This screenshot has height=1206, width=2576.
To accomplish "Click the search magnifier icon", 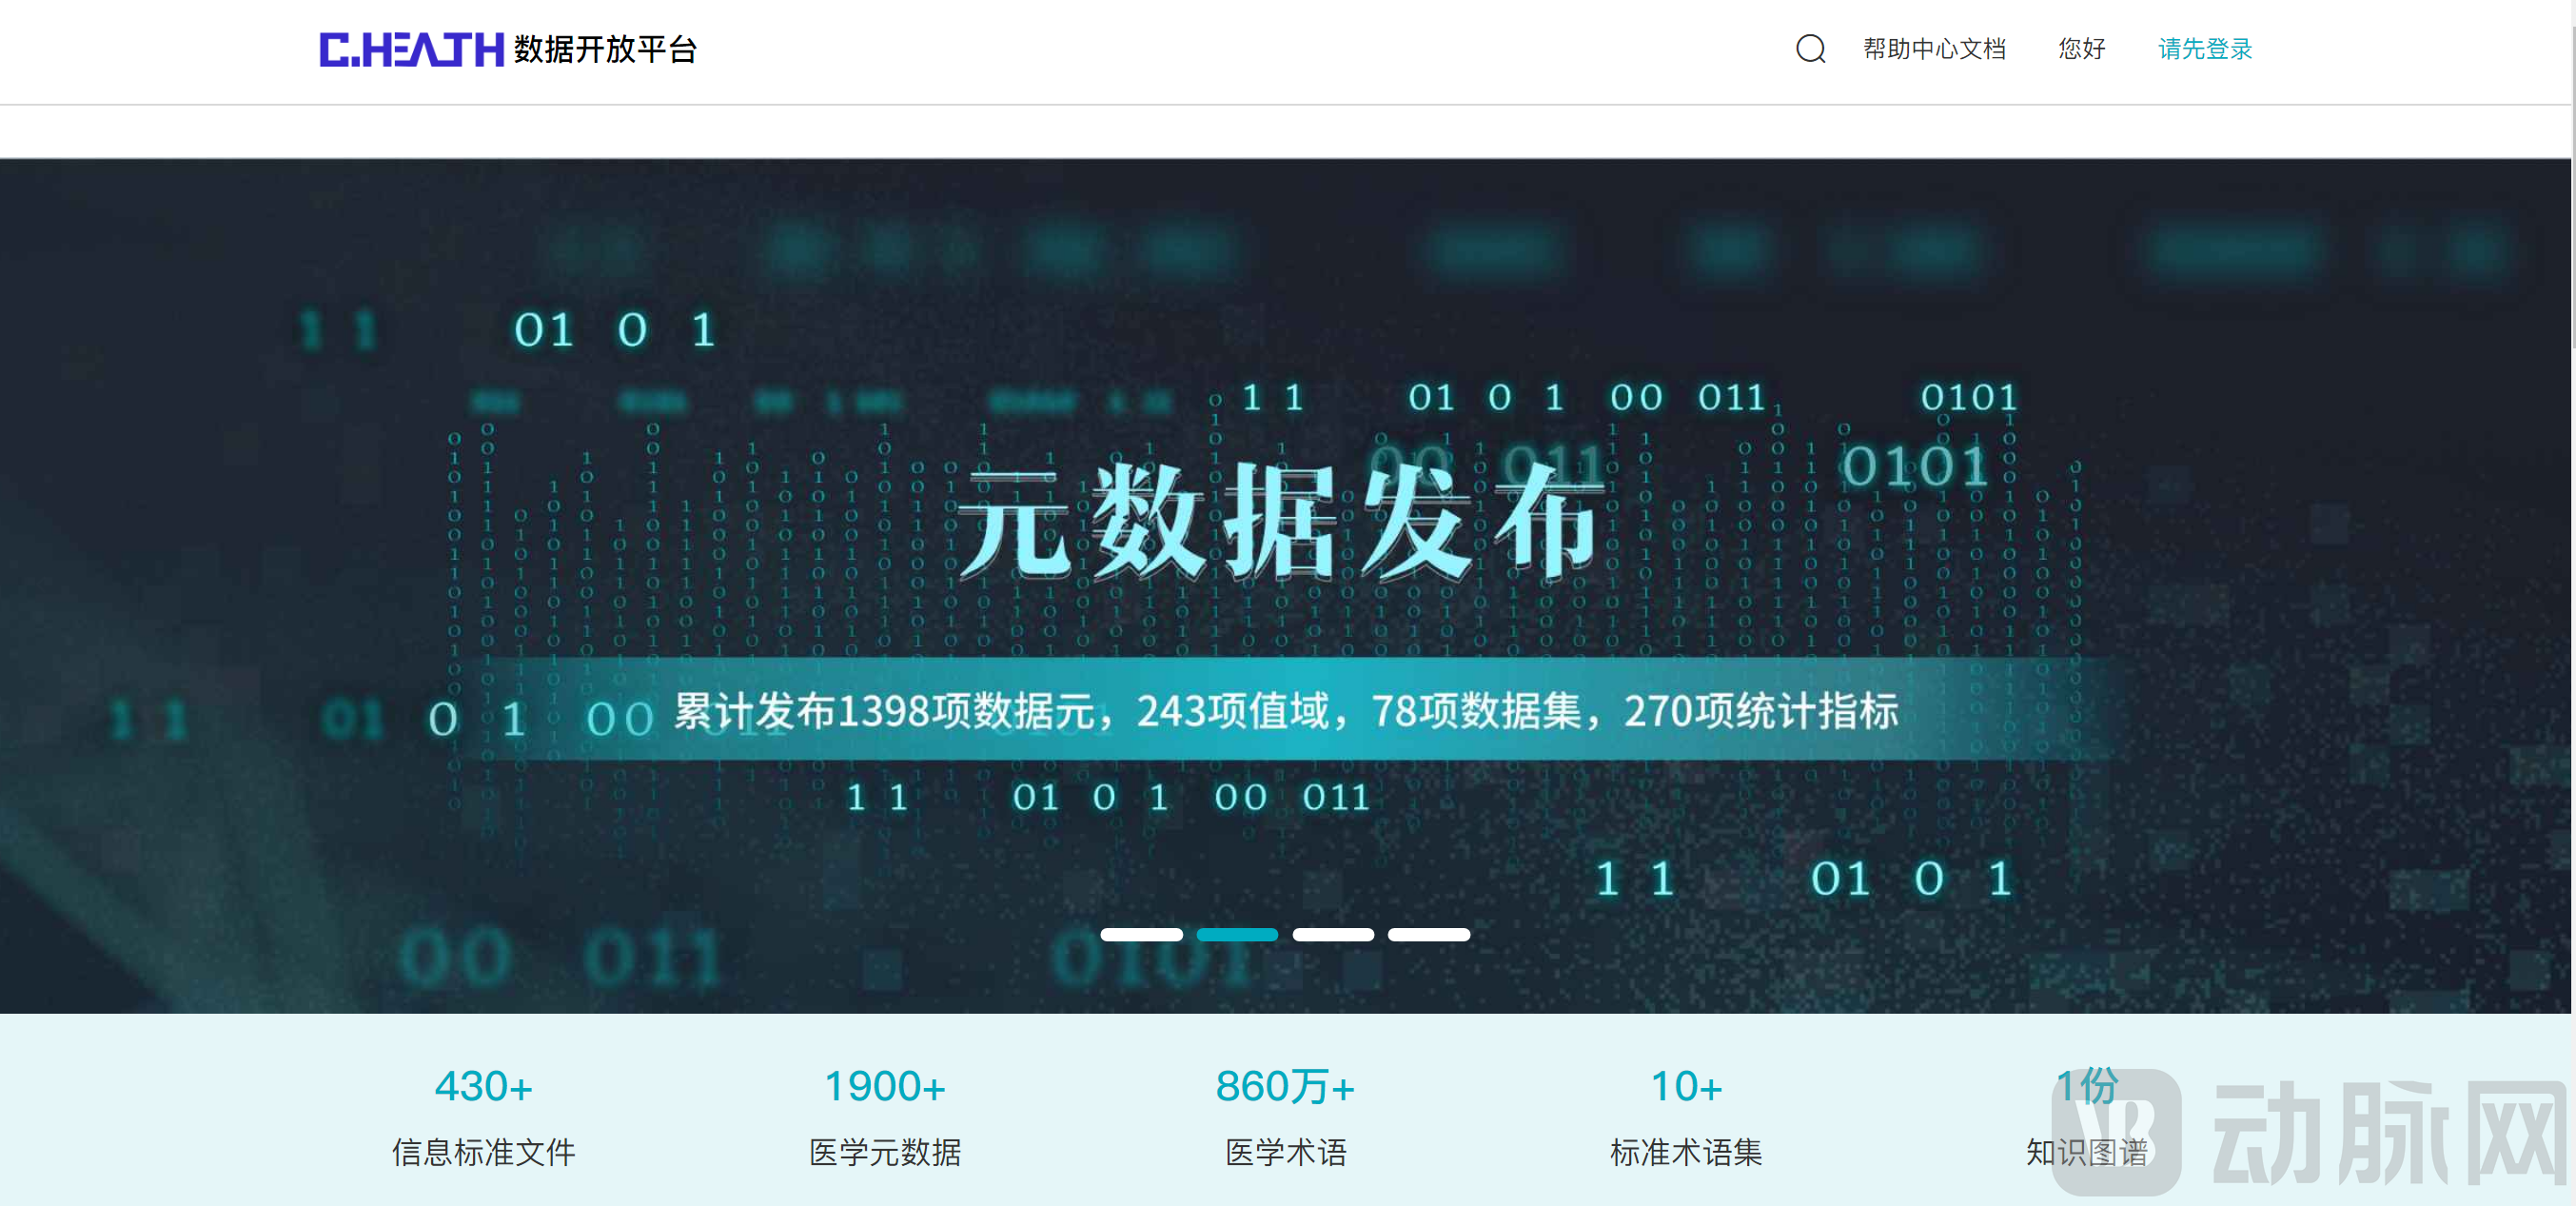I will coord(1810,49).
